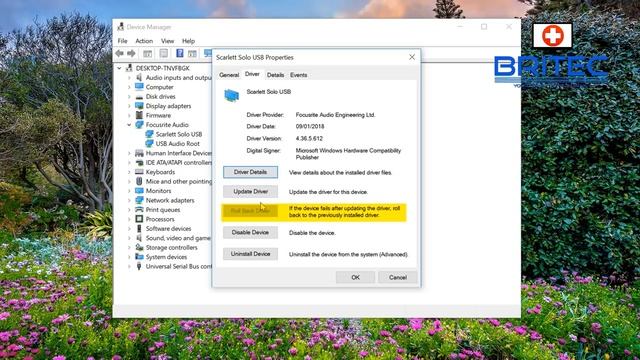Confirm with the OK button
Viewport: 640px width, 360px height.
[x=355, y=277]
